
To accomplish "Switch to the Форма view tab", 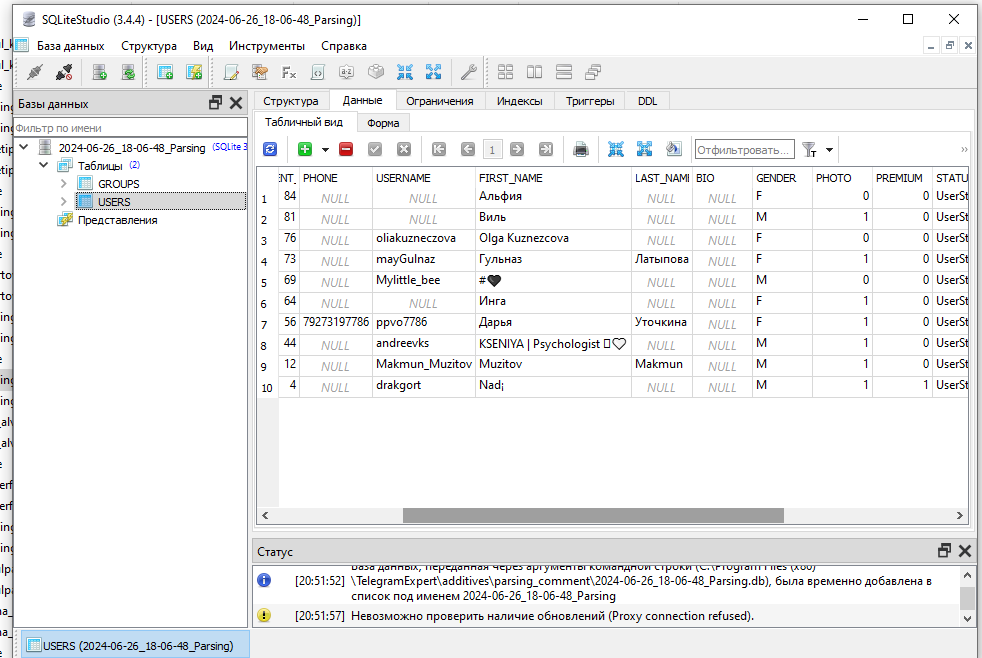I will pyautogui.click(x=383, y=123).
